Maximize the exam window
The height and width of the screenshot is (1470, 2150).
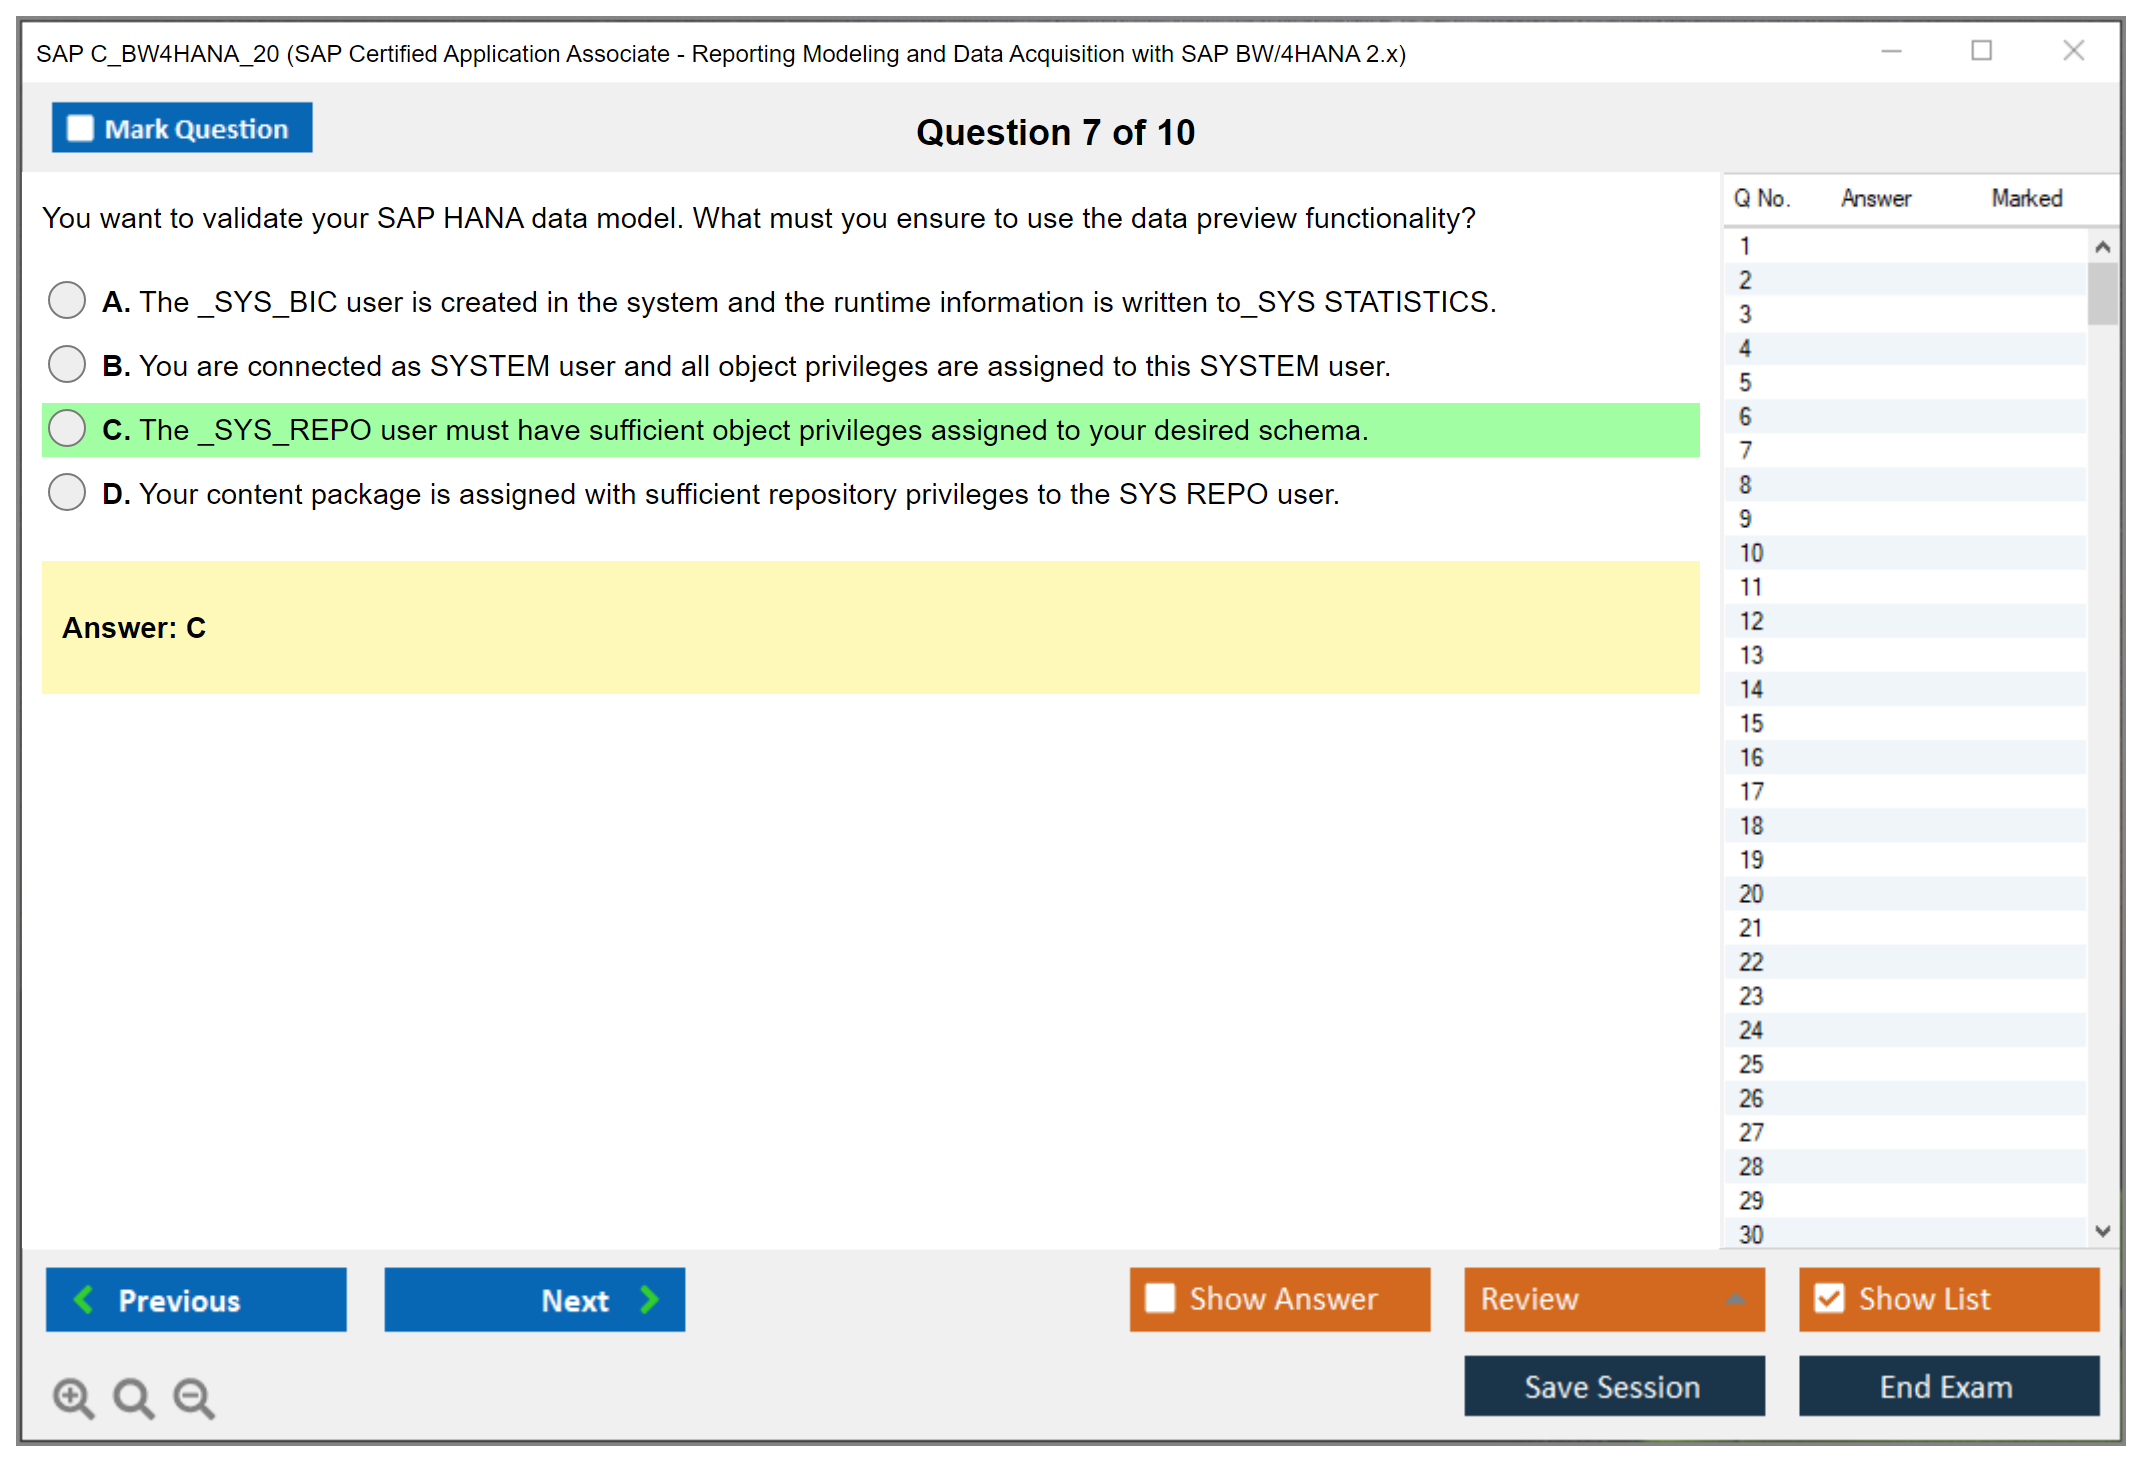[1981, 51]
